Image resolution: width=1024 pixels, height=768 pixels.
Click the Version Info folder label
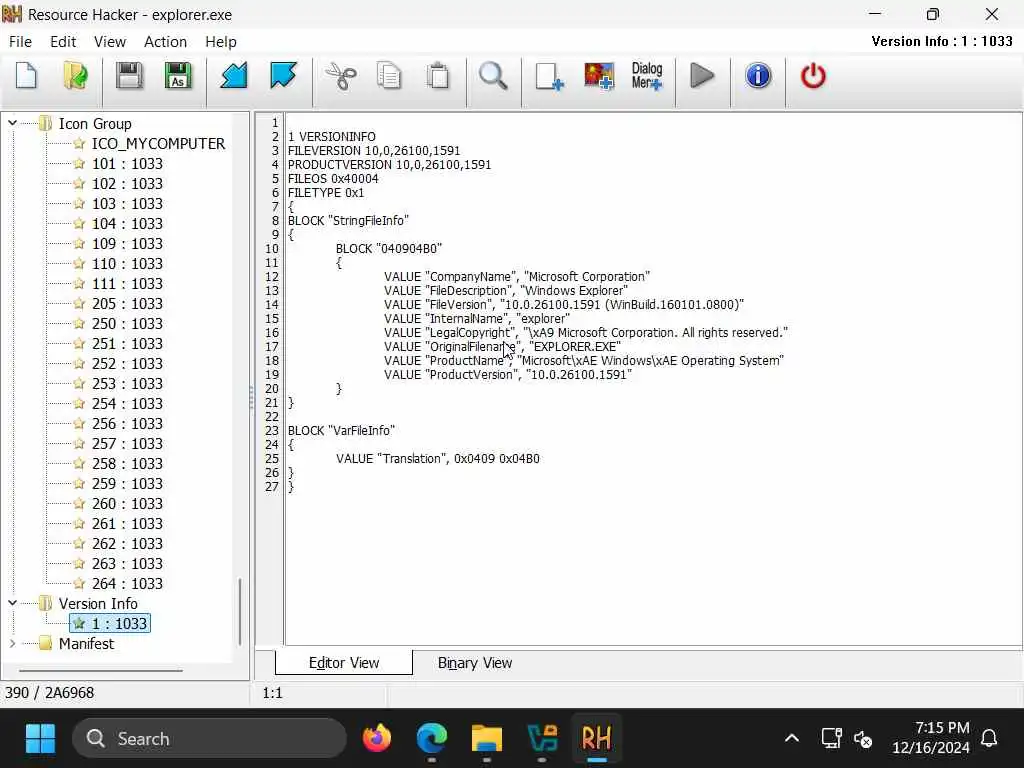(98, 603)
